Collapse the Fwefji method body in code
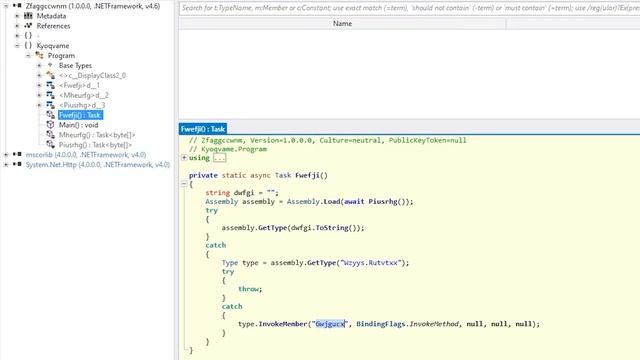This screenshot has height=360, width=640. [x=184, y=184]
